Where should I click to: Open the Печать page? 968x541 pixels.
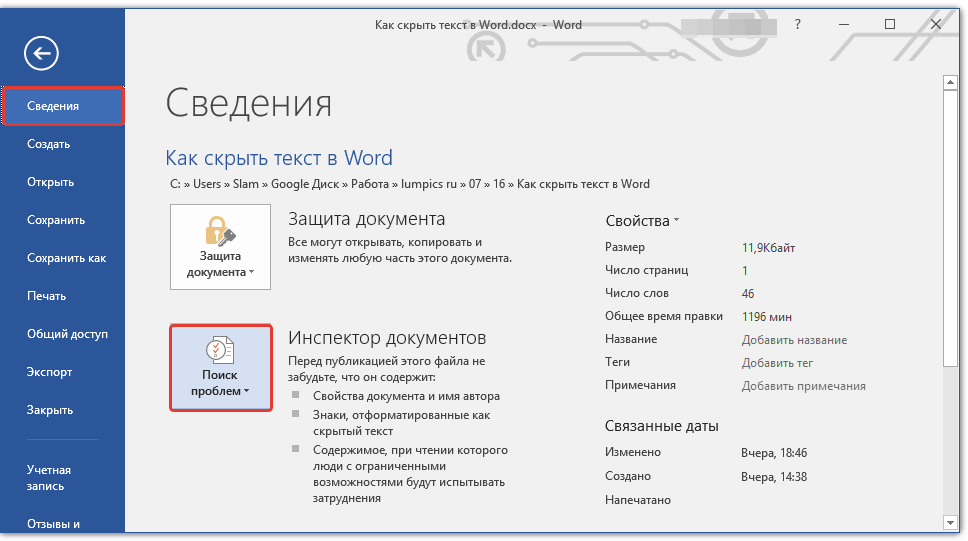46,296
